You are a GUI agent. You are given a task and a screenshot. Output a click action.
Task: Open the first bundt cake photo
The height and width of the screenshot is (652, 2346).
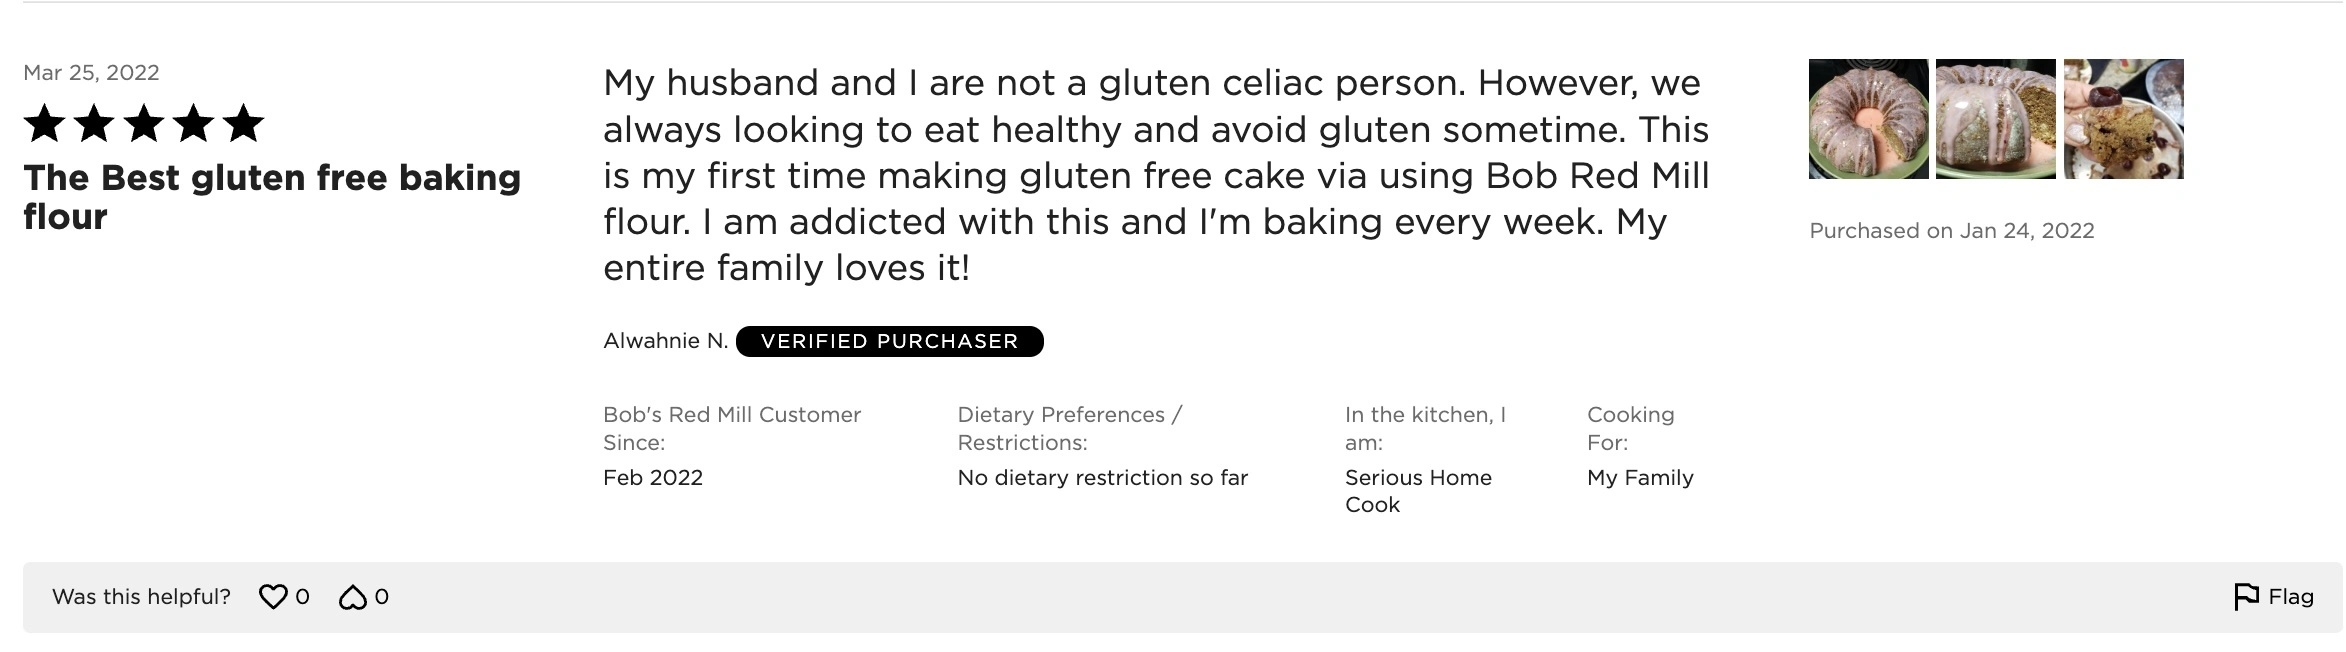click(x=1868, y=119)
